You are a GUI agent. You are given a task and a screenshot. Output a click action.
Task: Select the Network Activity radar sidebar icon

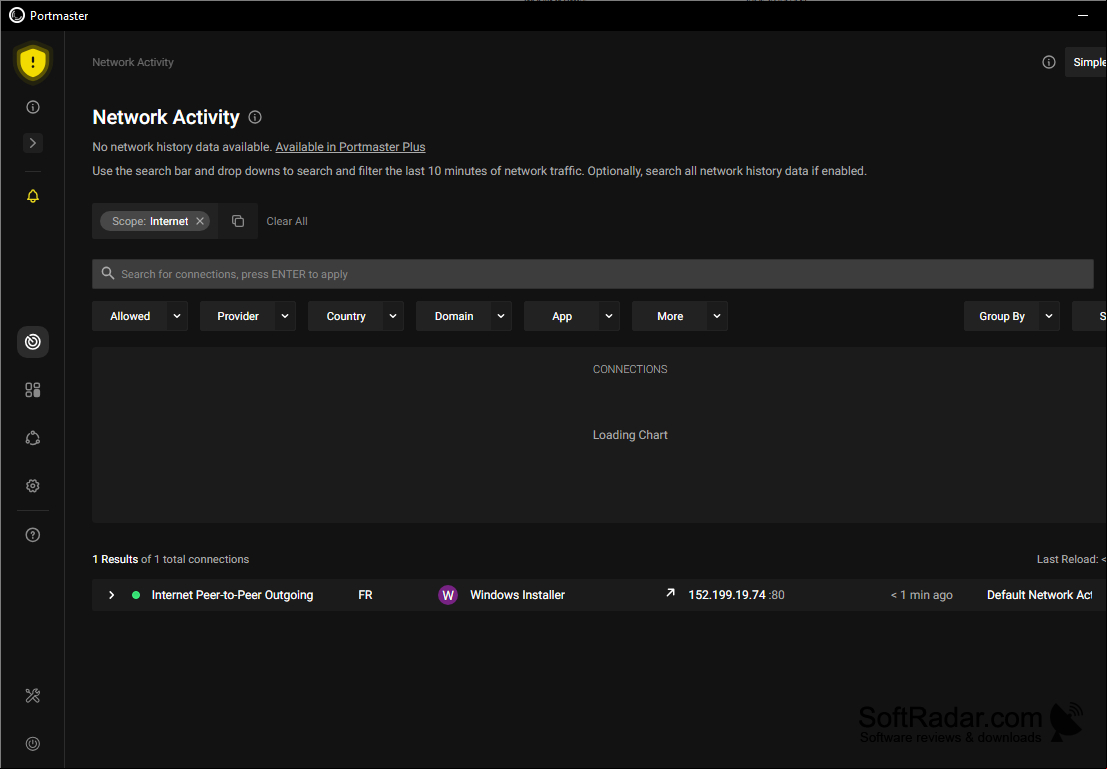click(32, 342)
